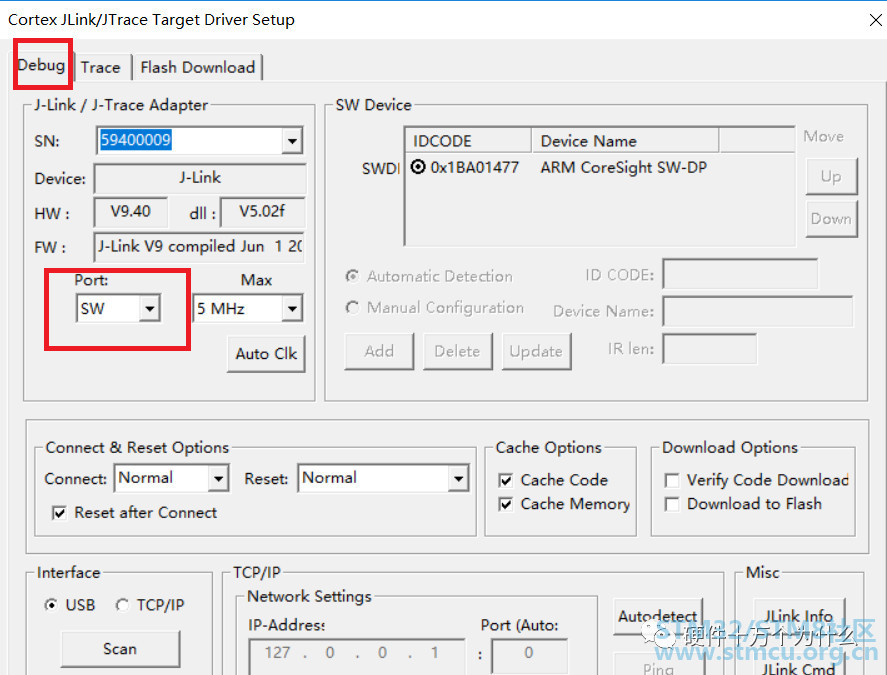Expand the SN serial number dropdown
This screenshot has width=887, height=675.
click(292, 140)
